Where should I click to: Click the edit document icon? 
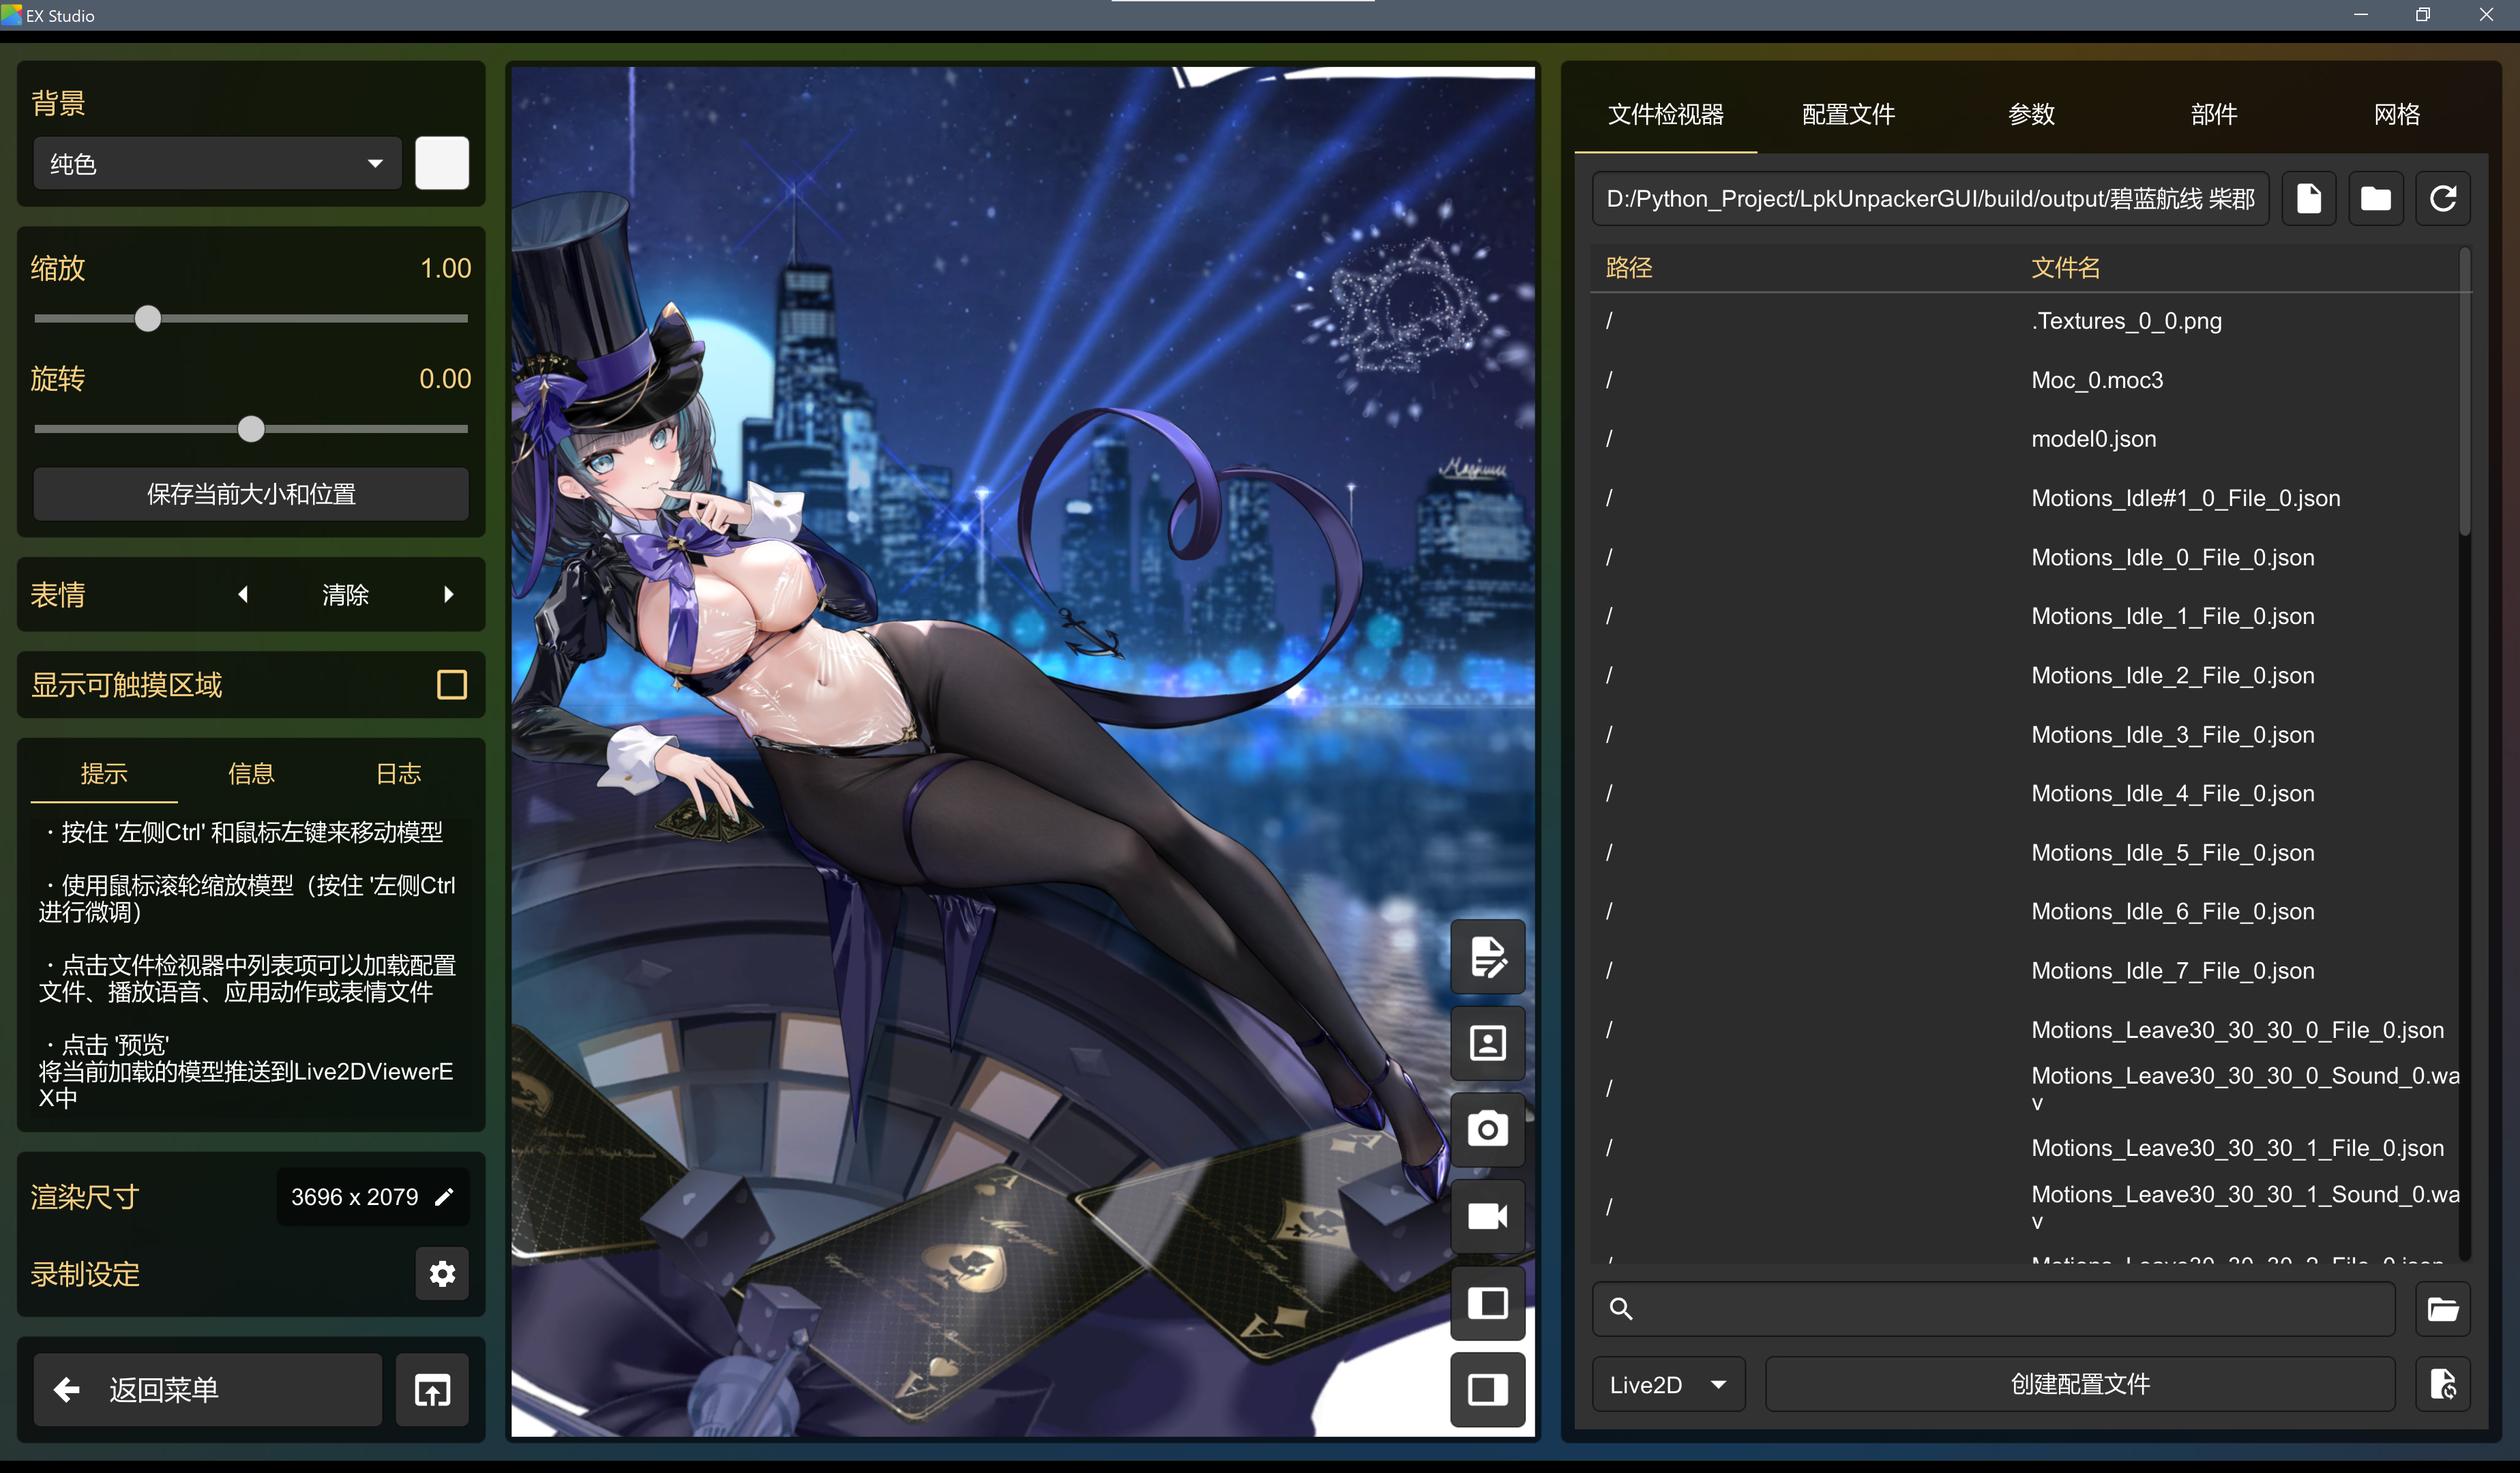pos(1487,957)
